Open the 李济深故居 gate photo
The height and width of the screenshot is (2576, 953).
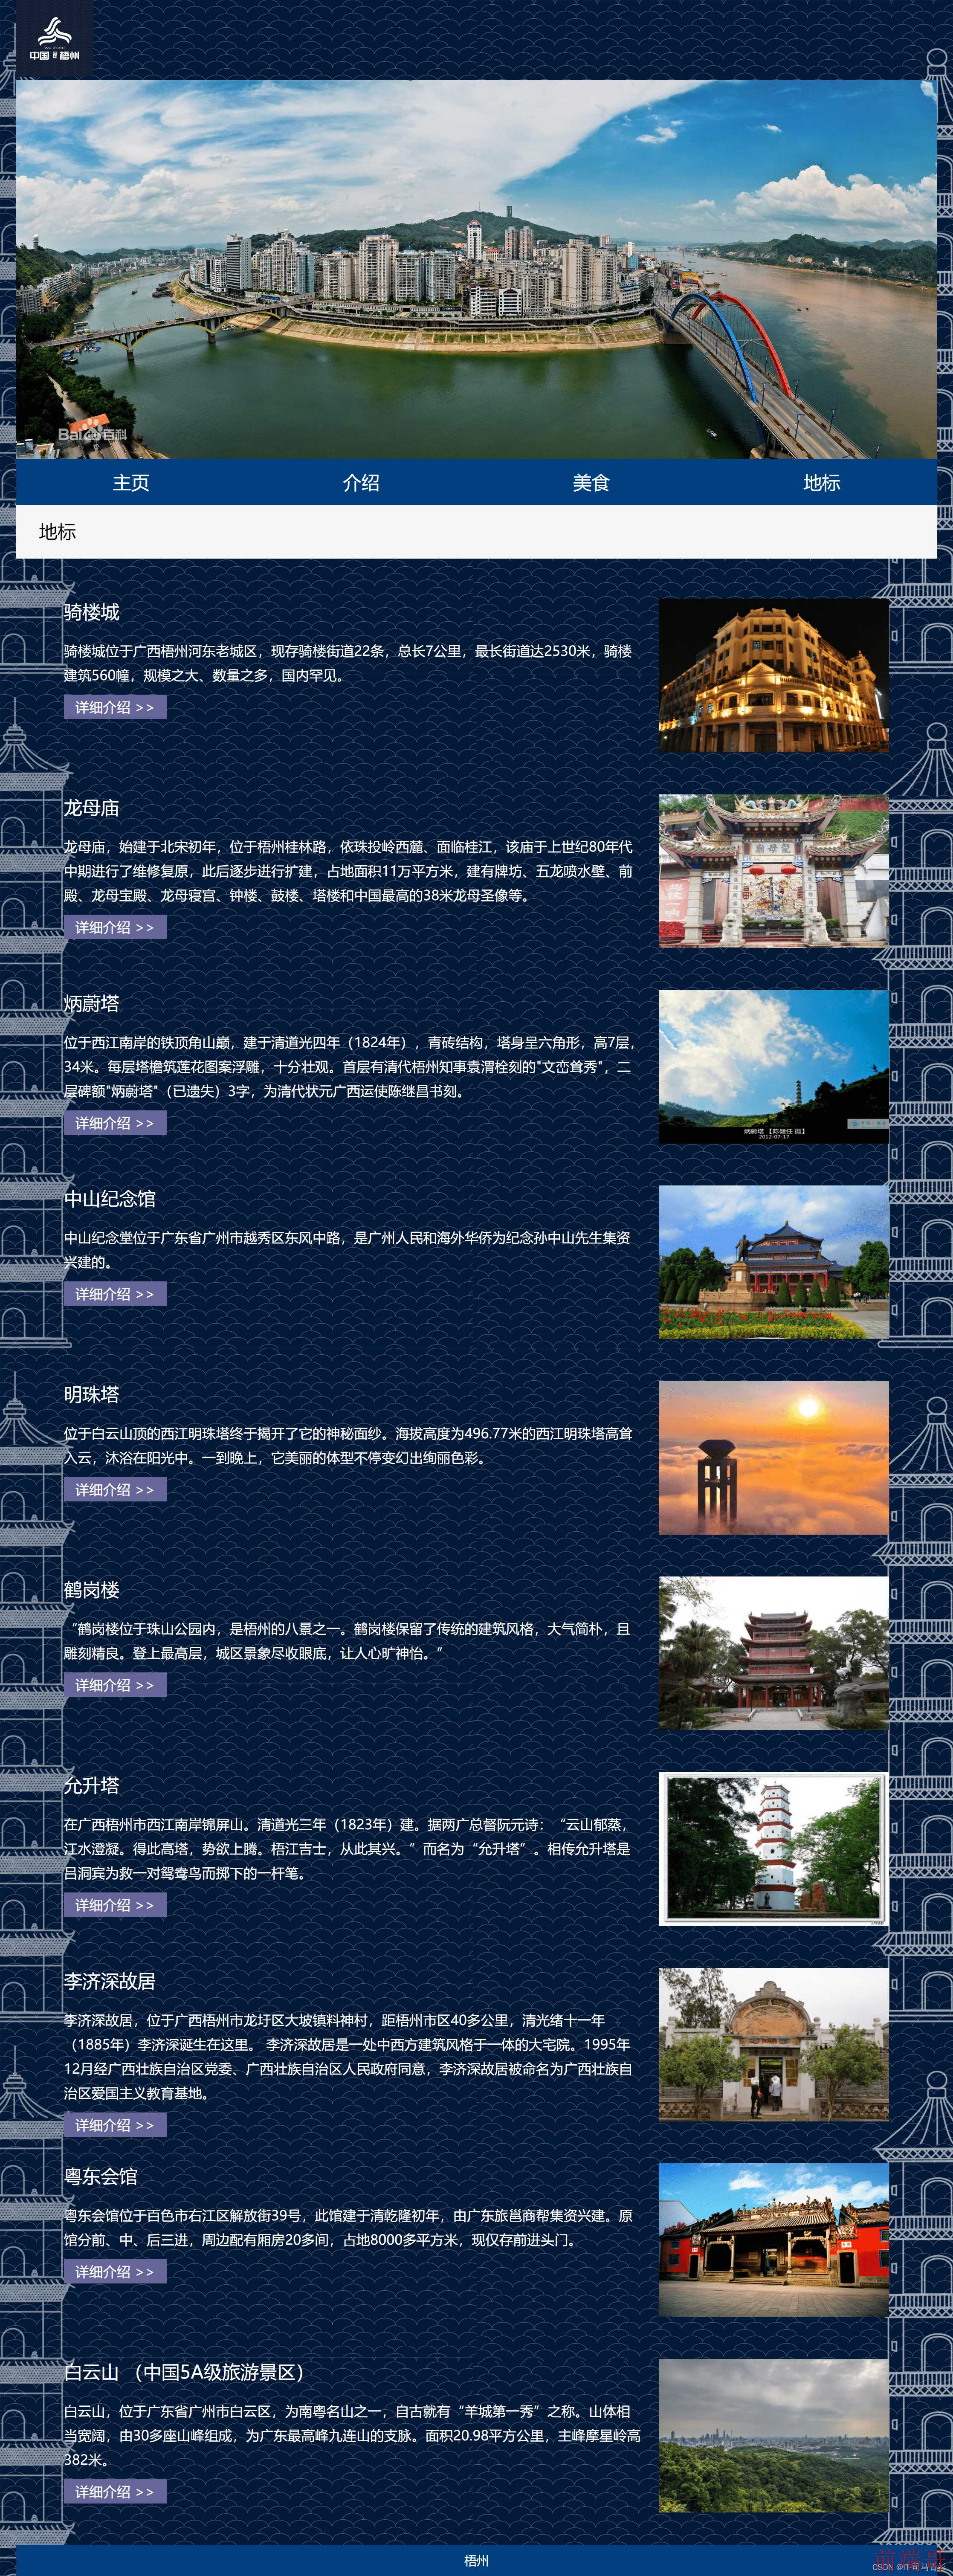(x=773, y=2044)
